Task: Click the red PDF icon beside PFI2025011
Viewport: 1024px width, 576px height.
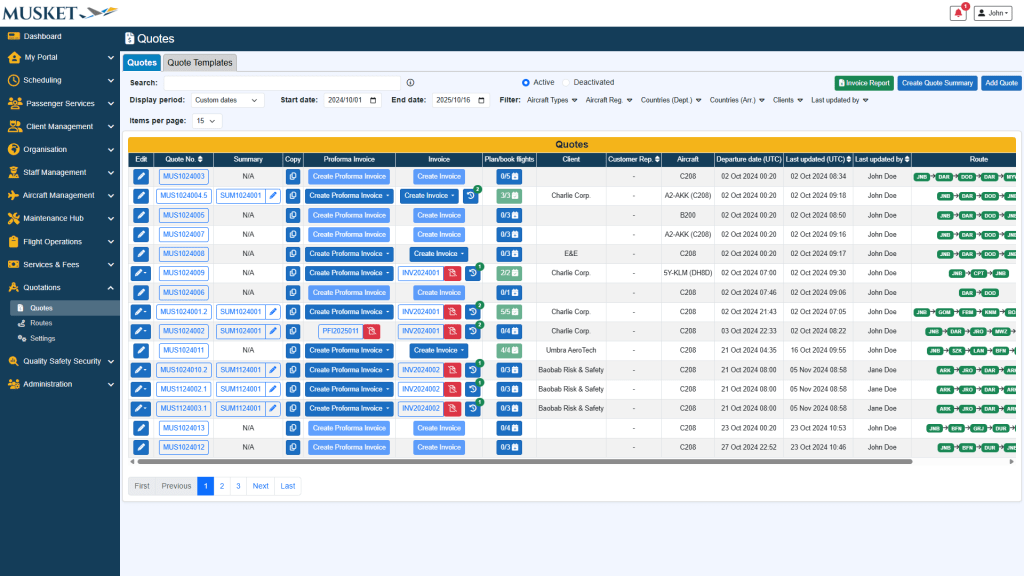Action: (x=372, y=331)
